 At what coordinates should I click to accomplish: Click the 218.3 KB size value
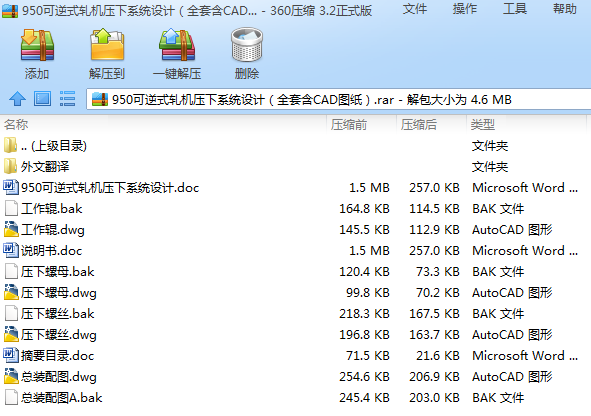tap(364, 314)
